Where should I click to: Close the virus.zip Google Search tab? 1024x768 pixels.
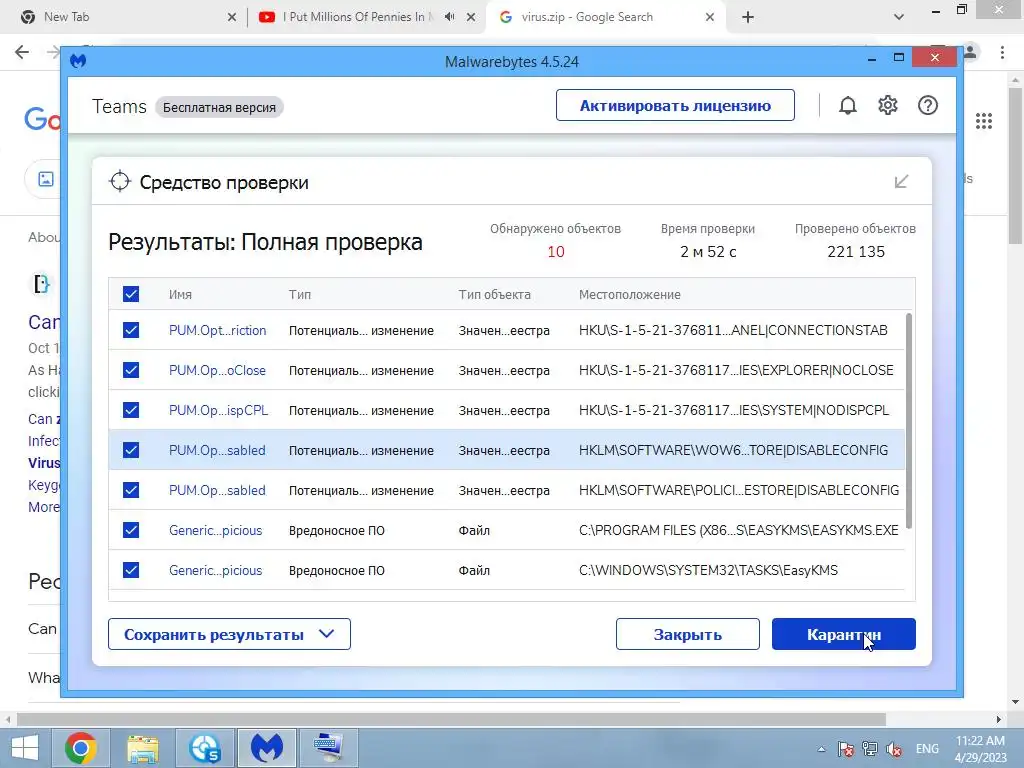(710, 17)
